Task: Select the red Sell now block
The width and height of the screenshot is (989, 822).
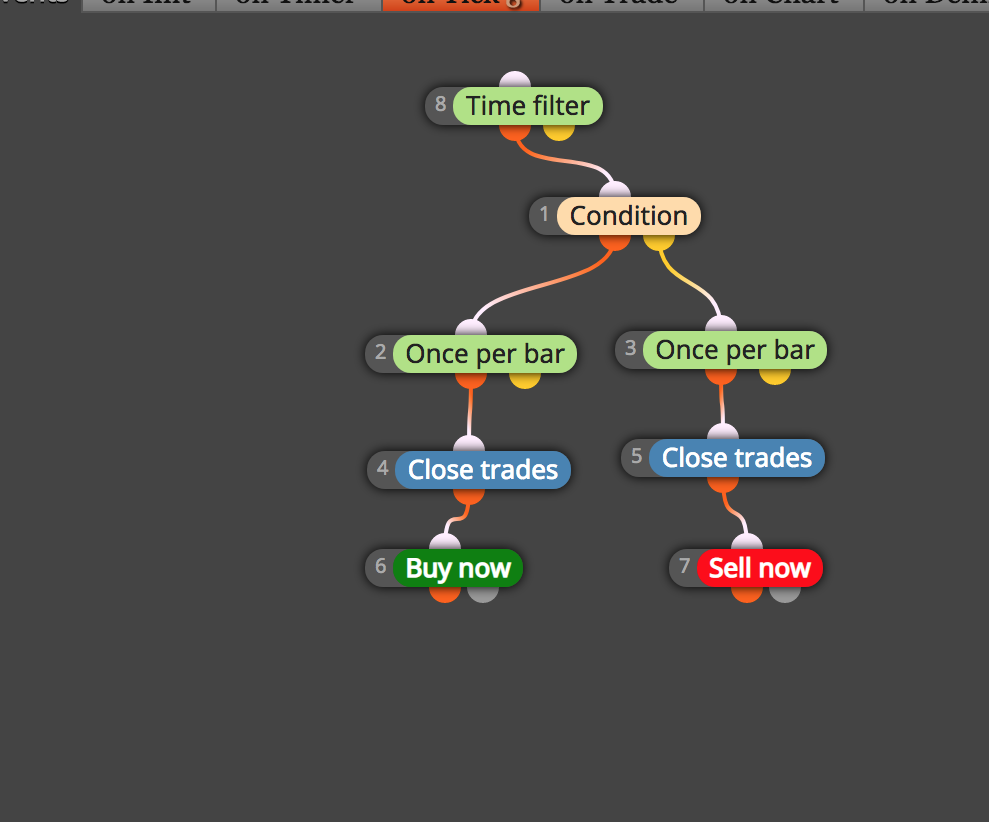Action: pyautogui.click(x=759, y=568)
